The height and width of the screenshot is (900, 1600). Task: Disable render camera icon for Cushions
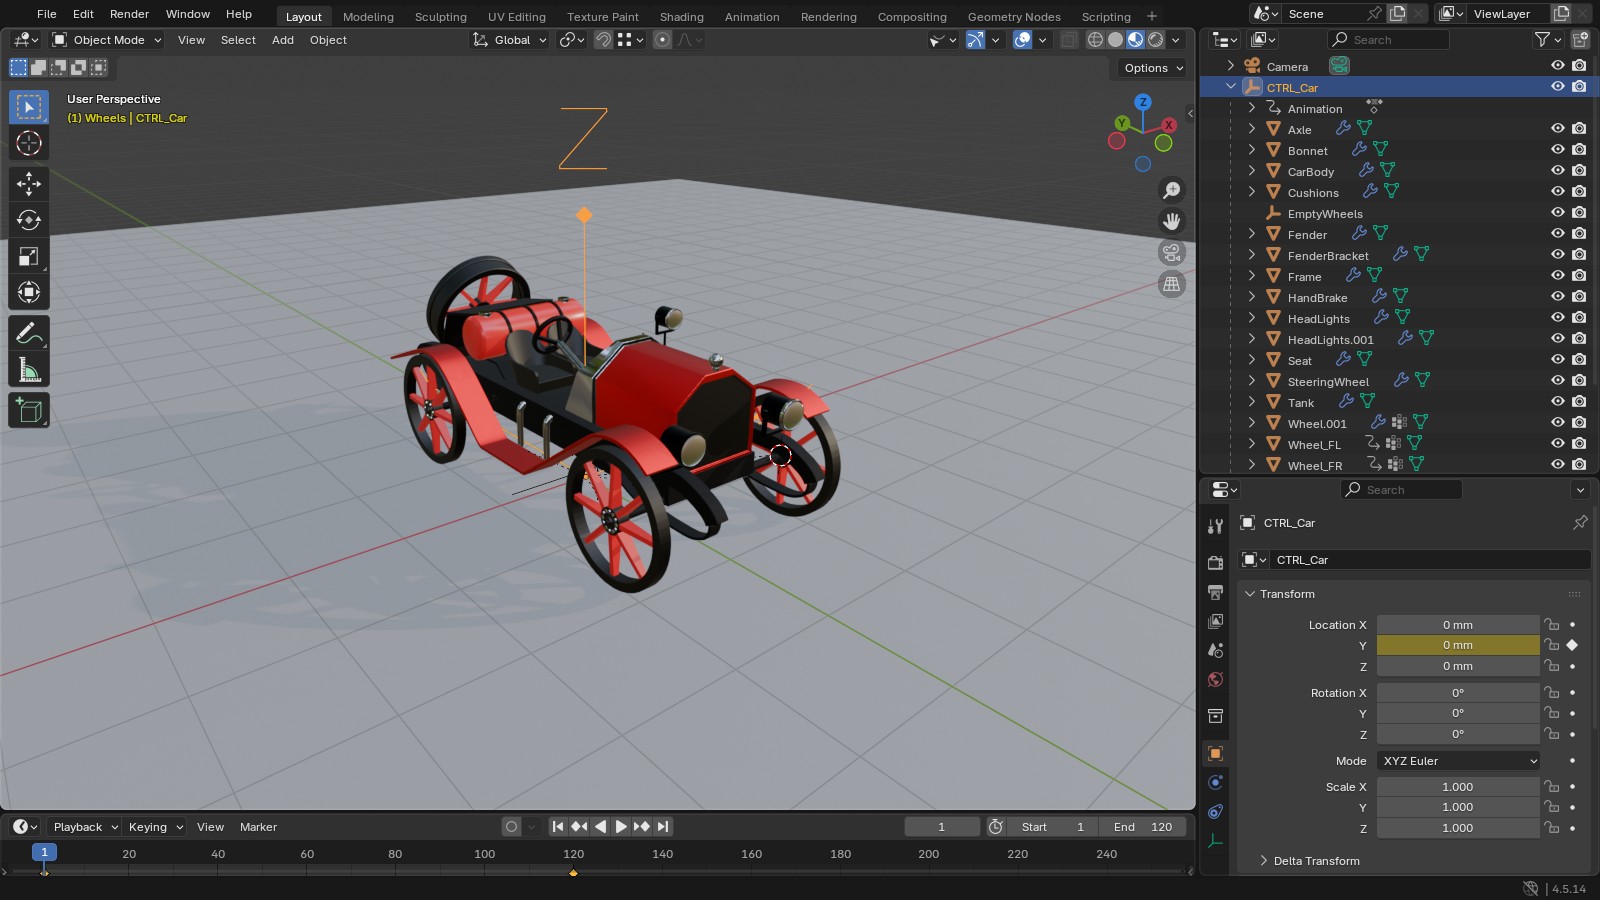point(1579,192)
